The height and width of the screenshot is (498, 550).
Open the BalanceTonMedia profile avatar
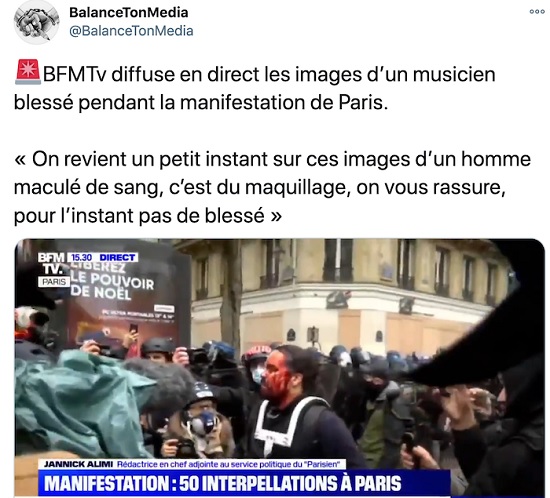click(x=36, y=22)
